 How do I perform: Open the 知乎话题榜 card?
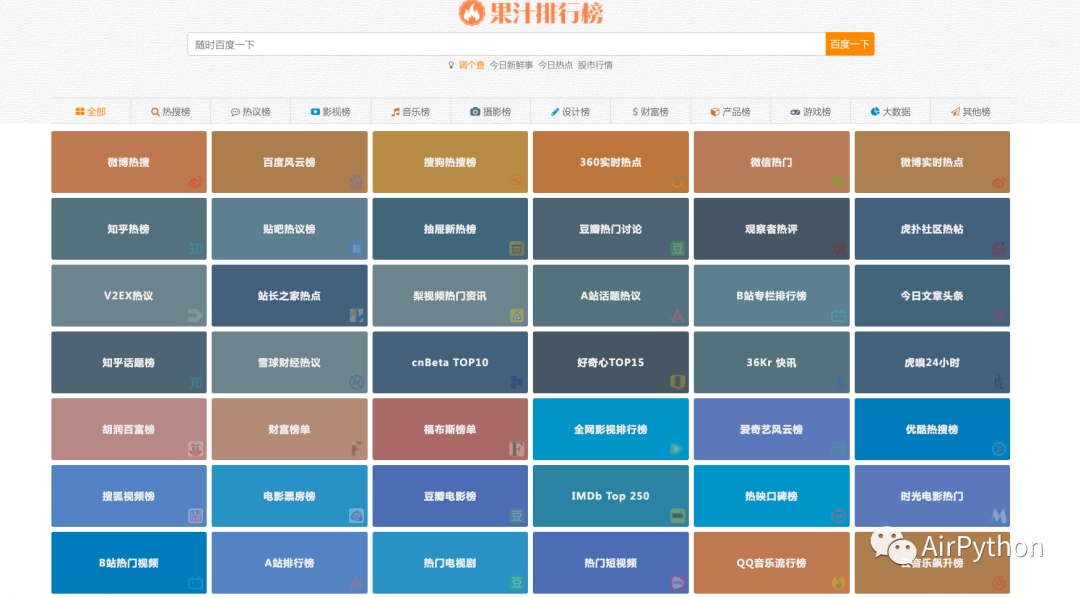[x=129, y=362]
